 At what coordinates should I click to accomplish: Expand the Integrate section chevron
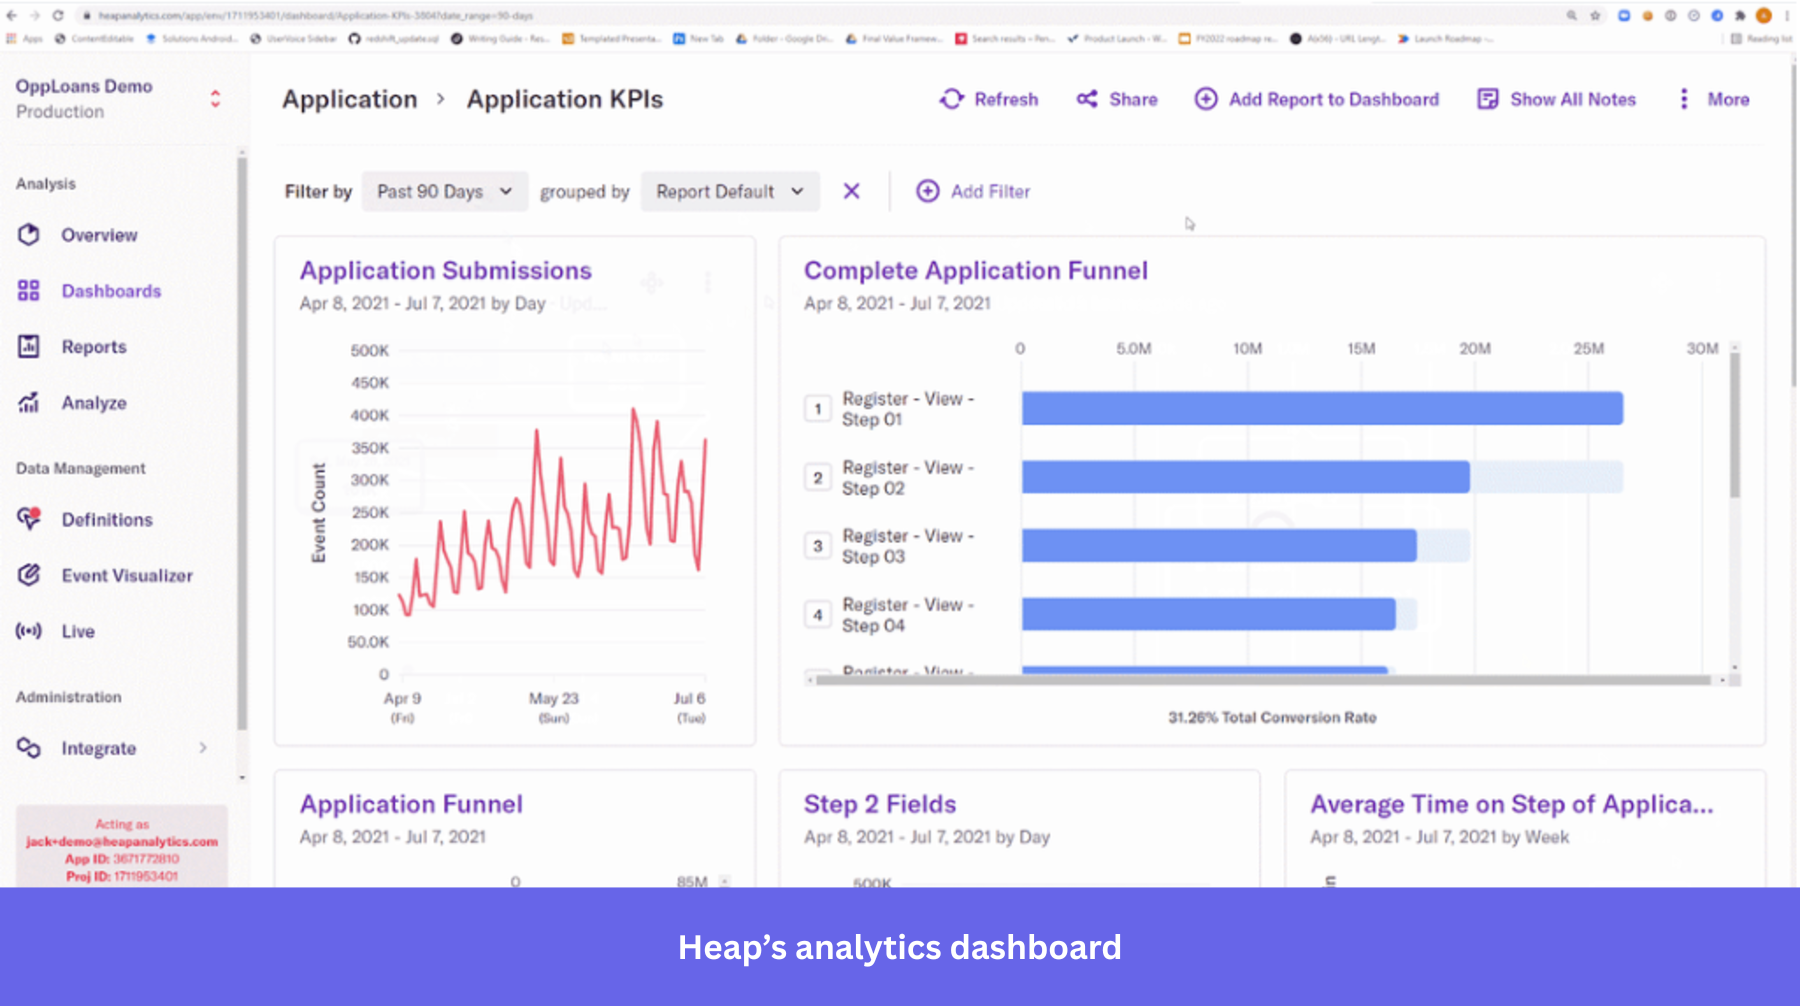pos(203,748)
